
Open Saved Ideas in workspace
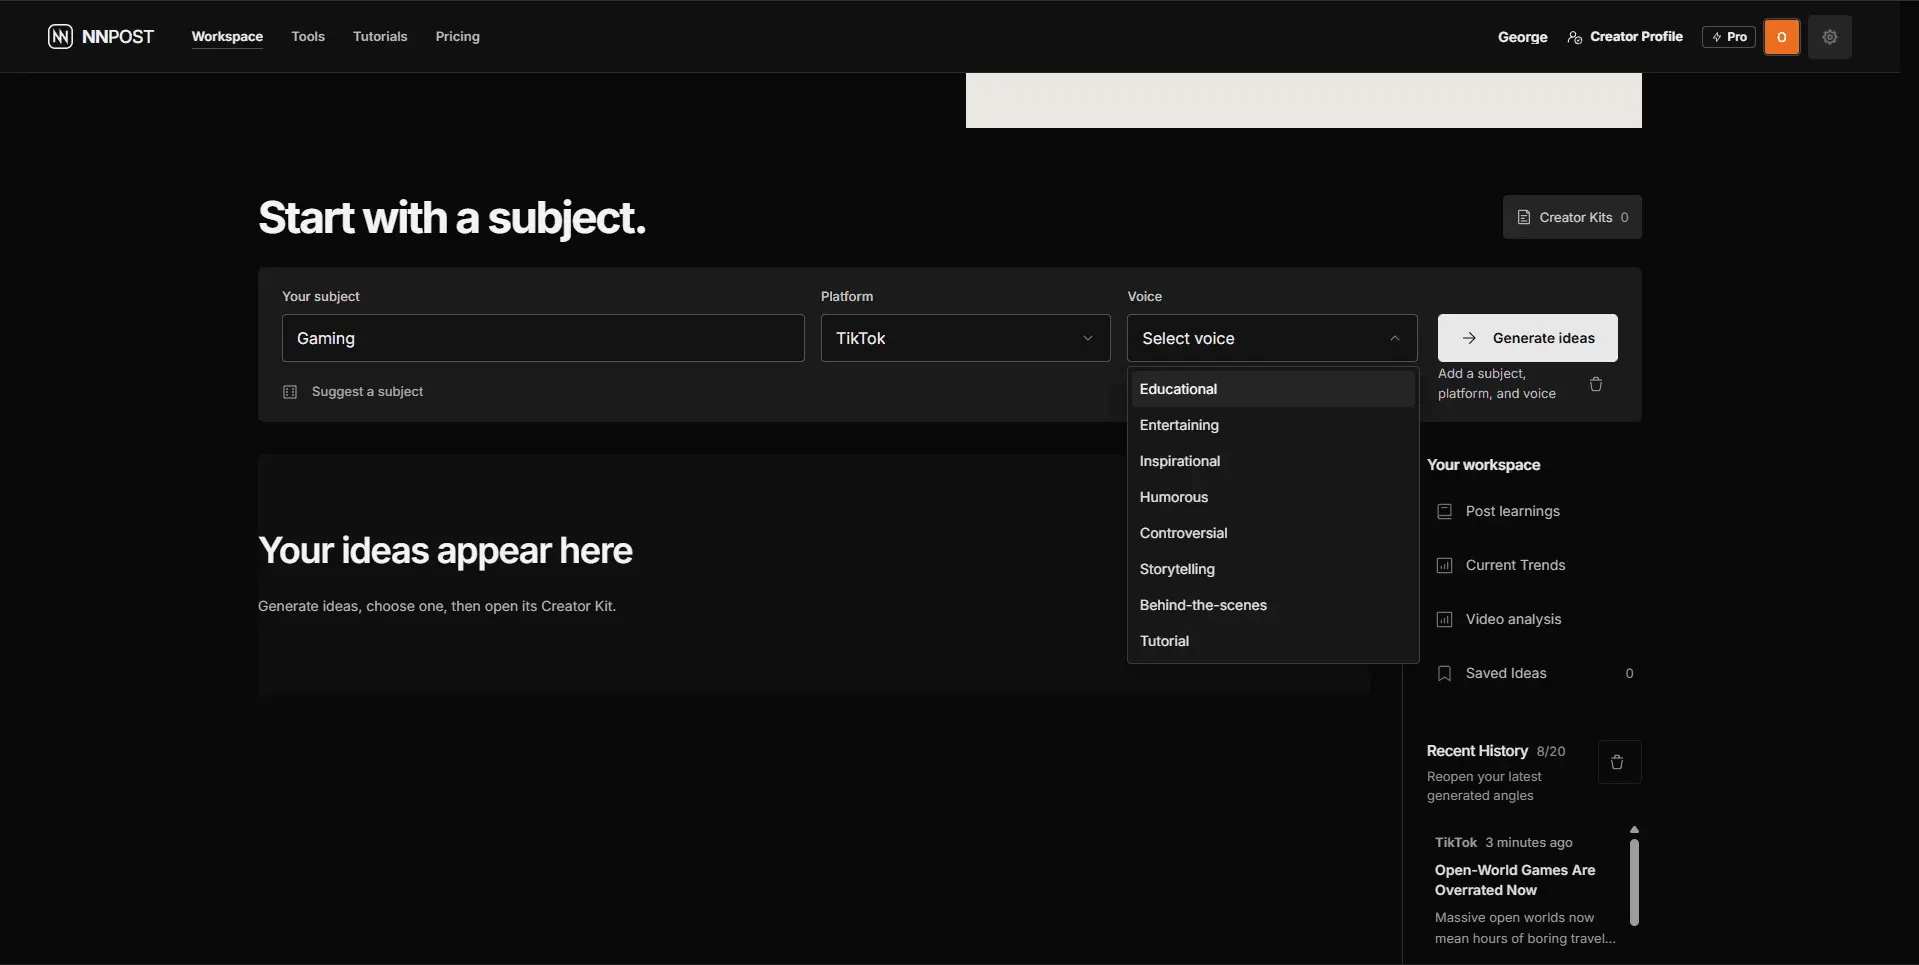click(x=1534, y=673)
